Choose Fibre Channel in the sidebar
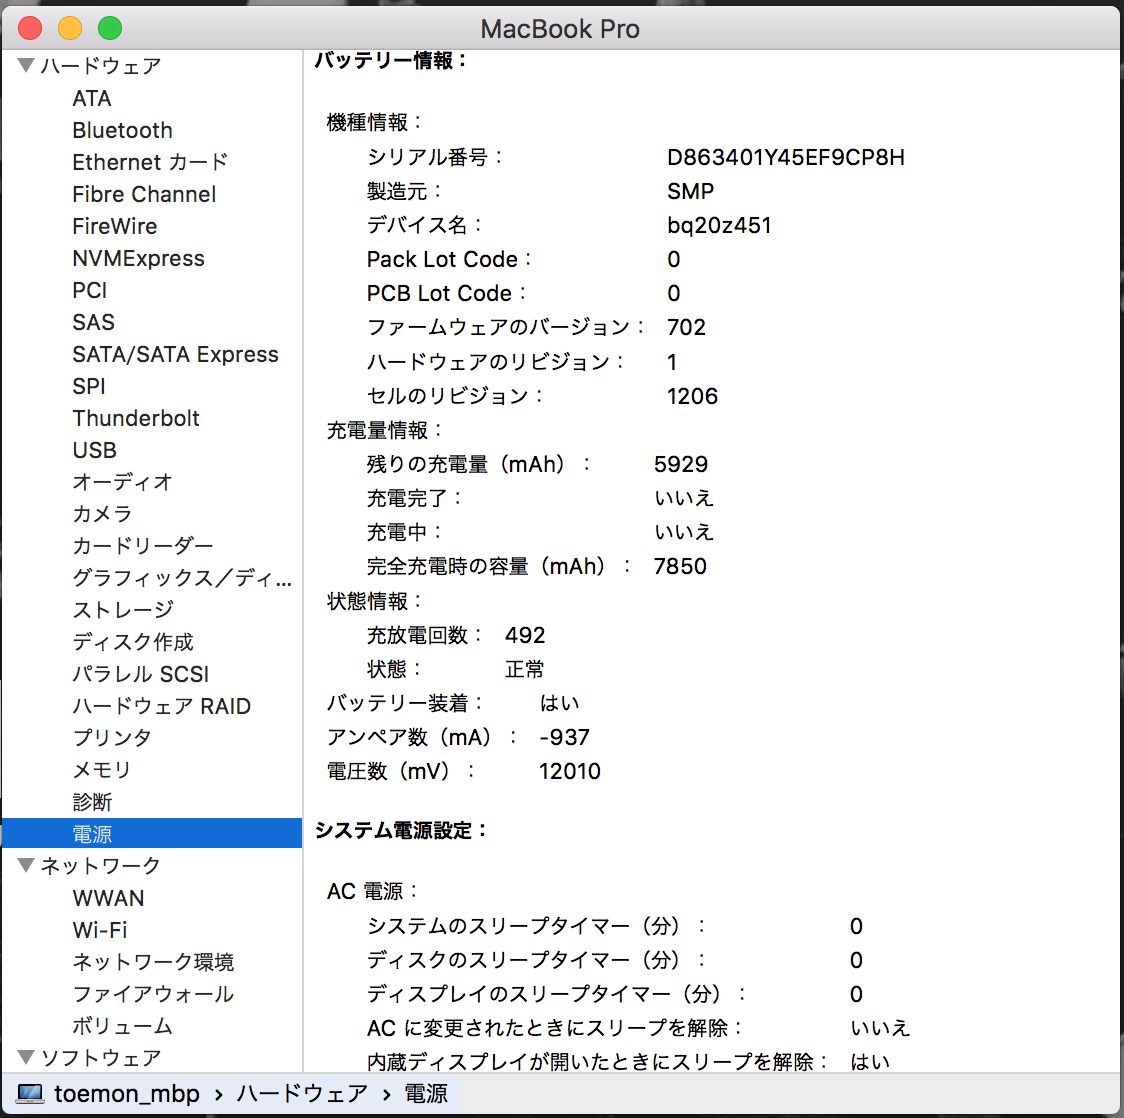Screen dimensions: 1124x1118 click(x=144, y=194)
